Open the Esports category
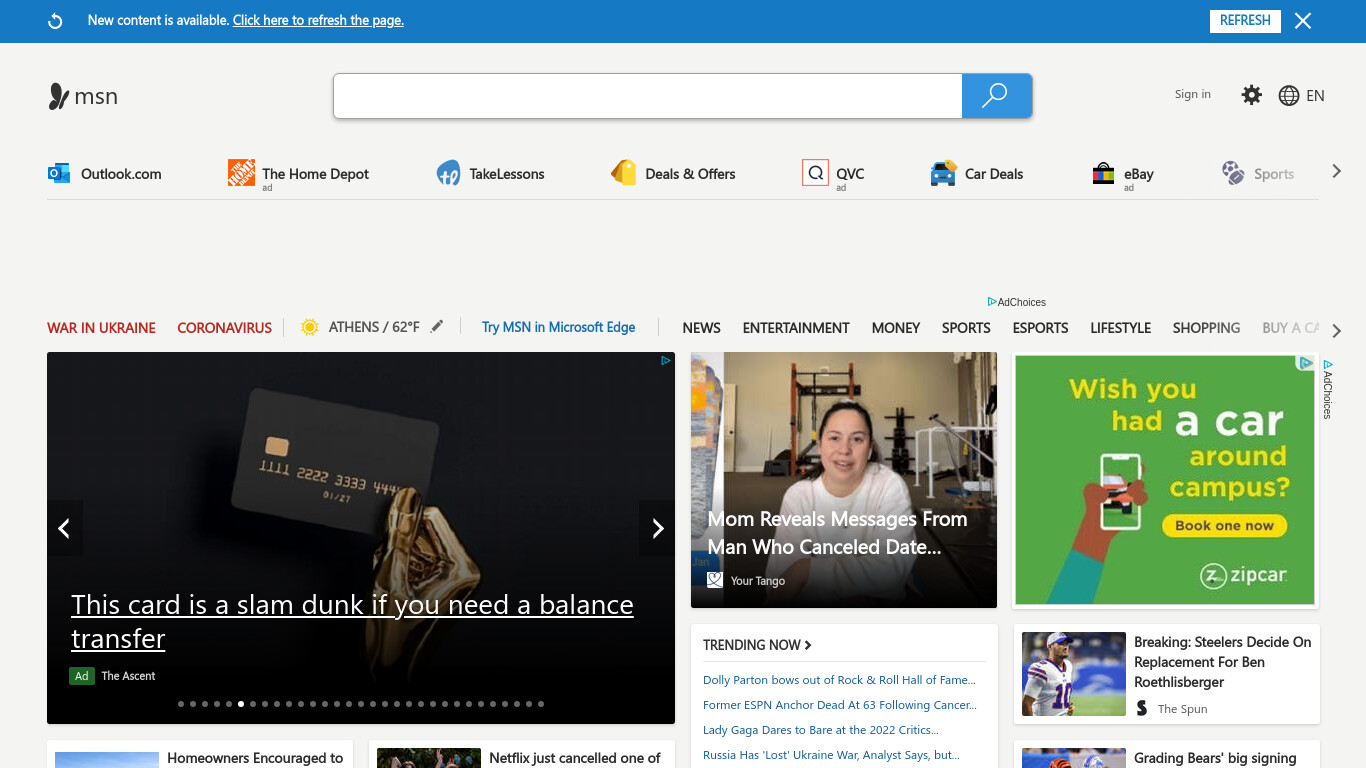 click(x=1040, y=328)
